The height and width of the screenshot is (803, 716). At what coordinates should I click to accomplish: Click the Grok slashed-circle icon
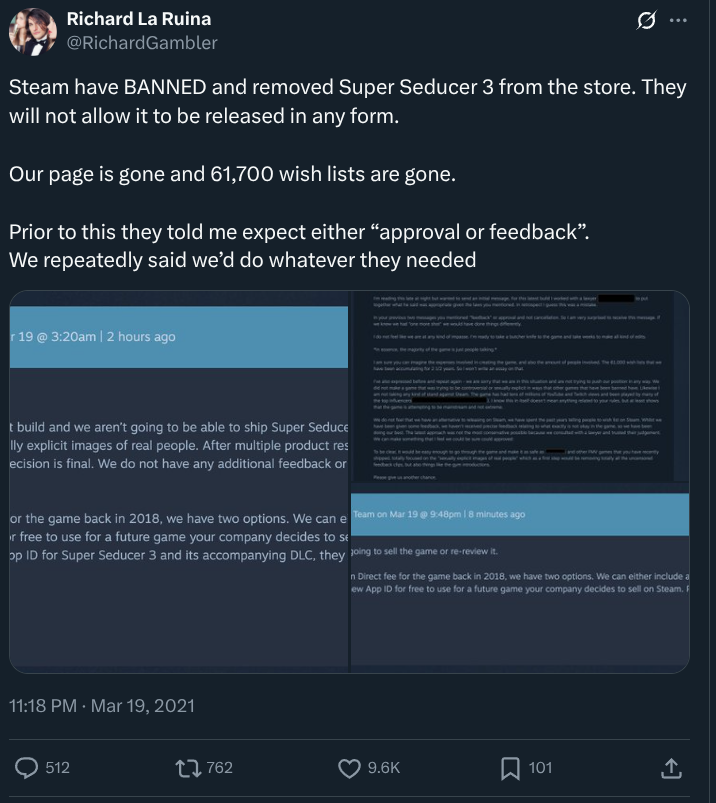646,20
